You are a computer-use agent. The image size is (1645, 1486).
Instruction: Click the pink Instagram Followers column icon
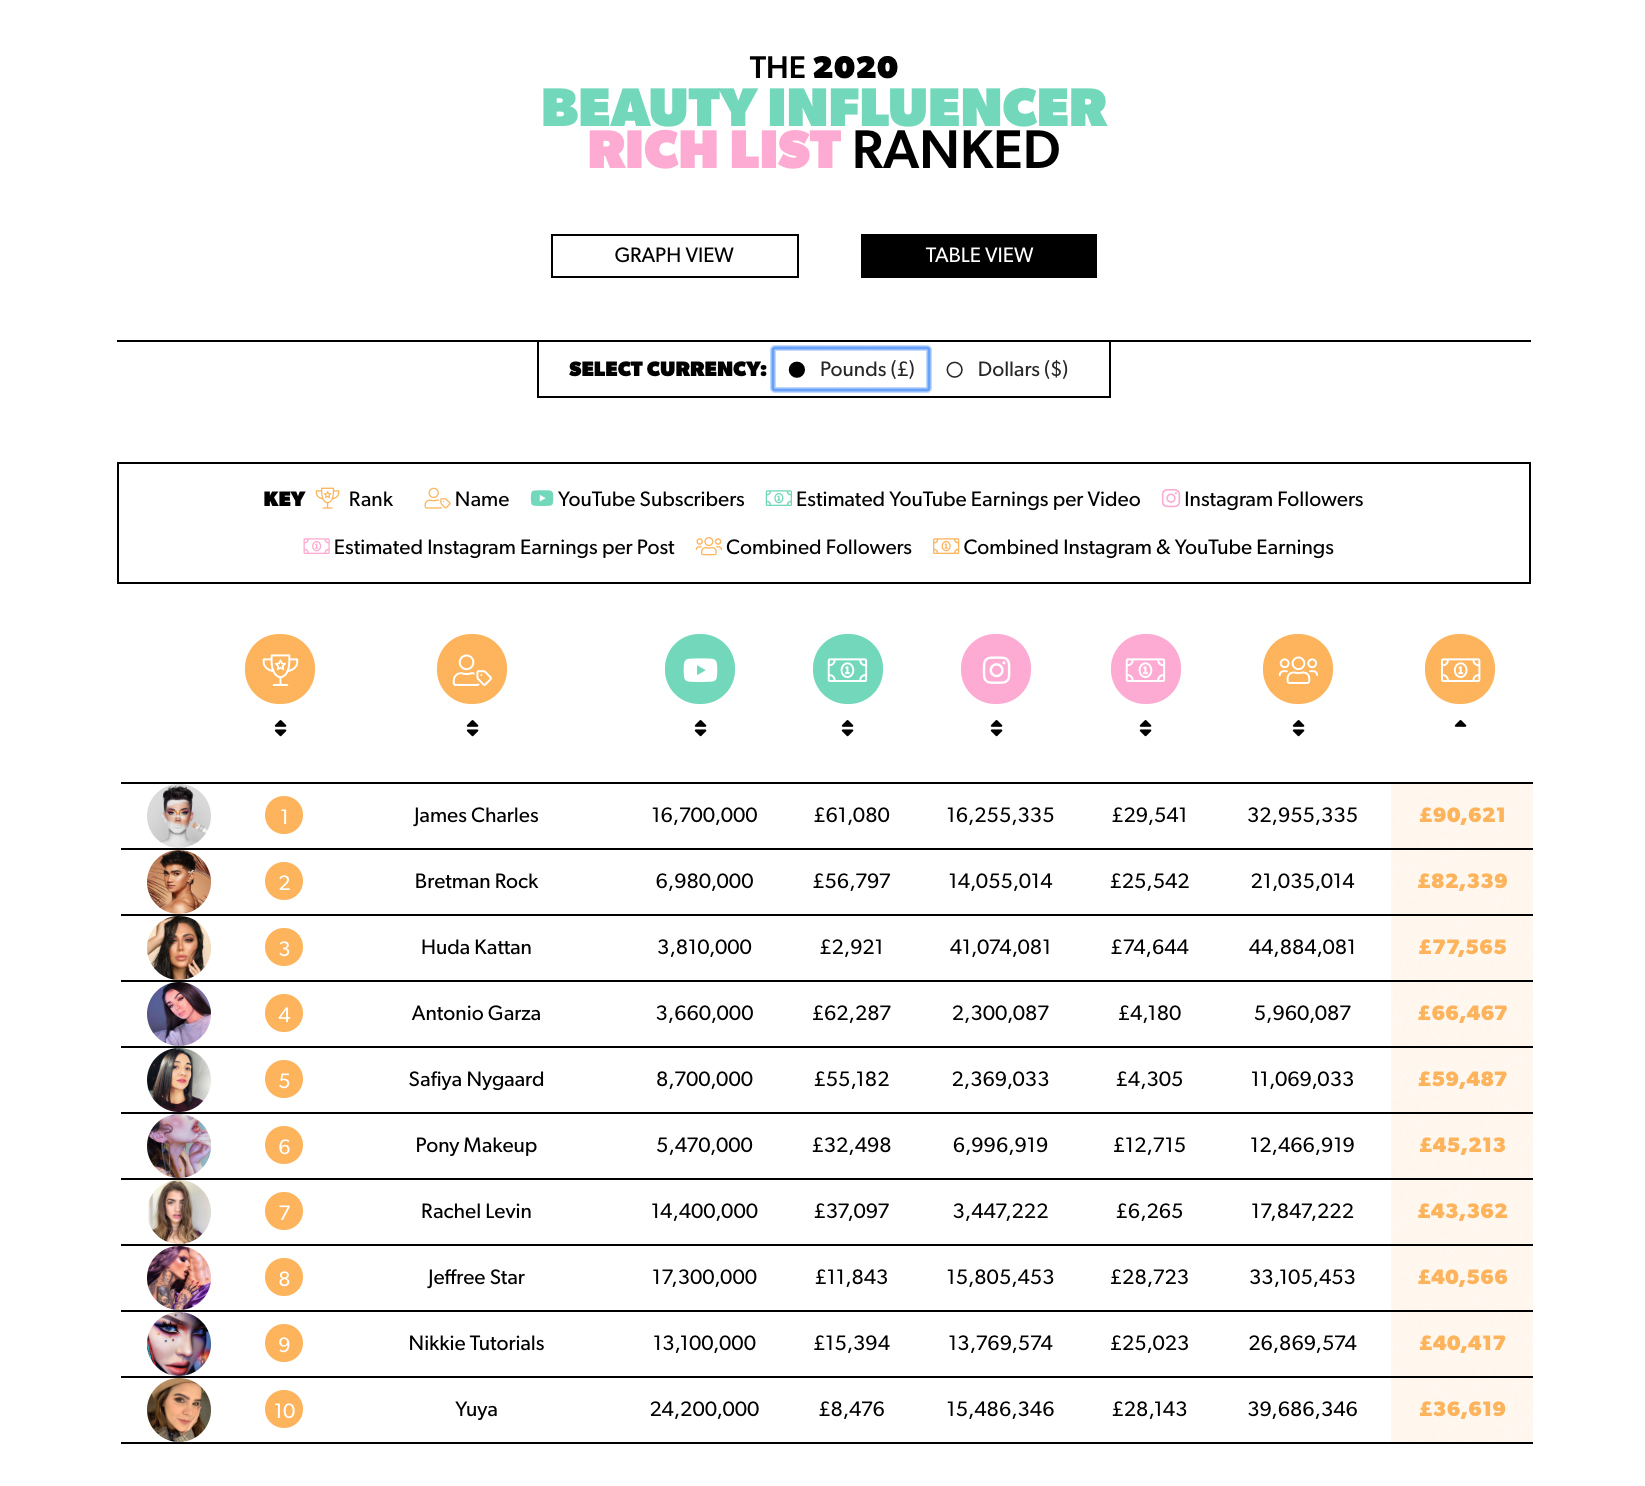pos(996,669)
